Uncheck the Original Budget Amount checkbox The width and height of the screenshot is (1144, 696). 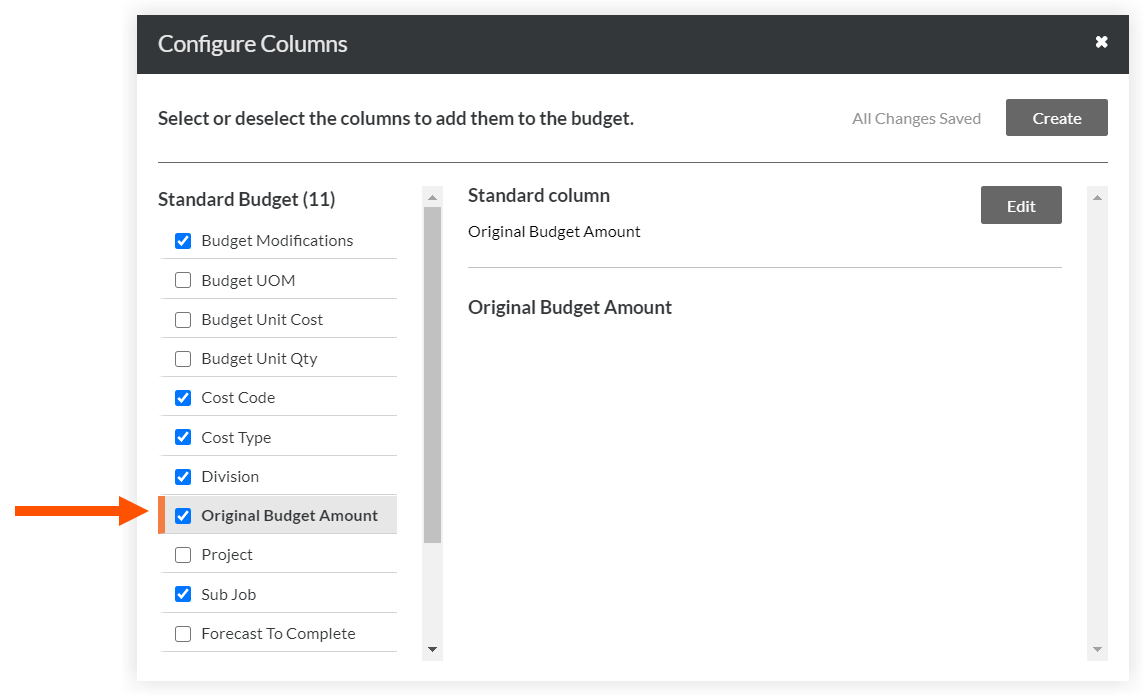coord(183,516)
